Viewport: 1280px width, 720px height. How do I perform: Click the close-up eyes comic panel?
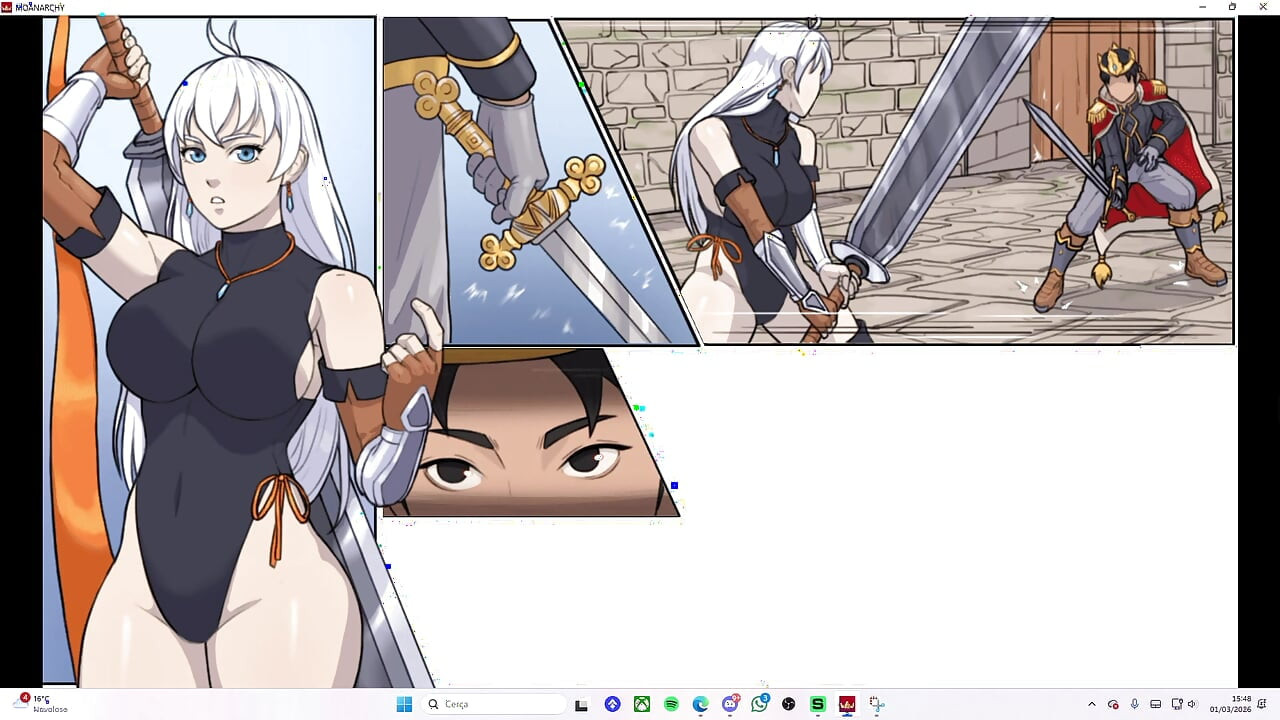(x=531, y=432)
